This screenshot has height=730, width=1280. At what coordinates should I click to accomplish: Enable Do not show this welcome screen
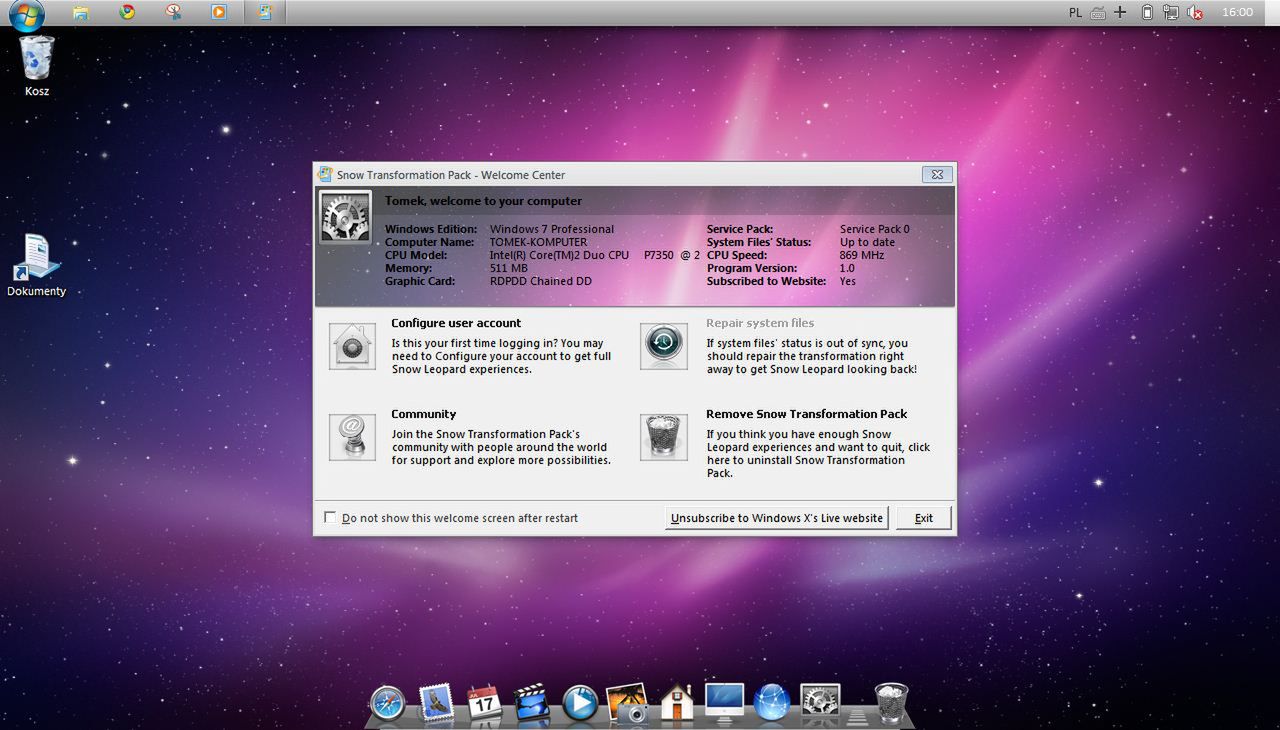coord(330,518)
